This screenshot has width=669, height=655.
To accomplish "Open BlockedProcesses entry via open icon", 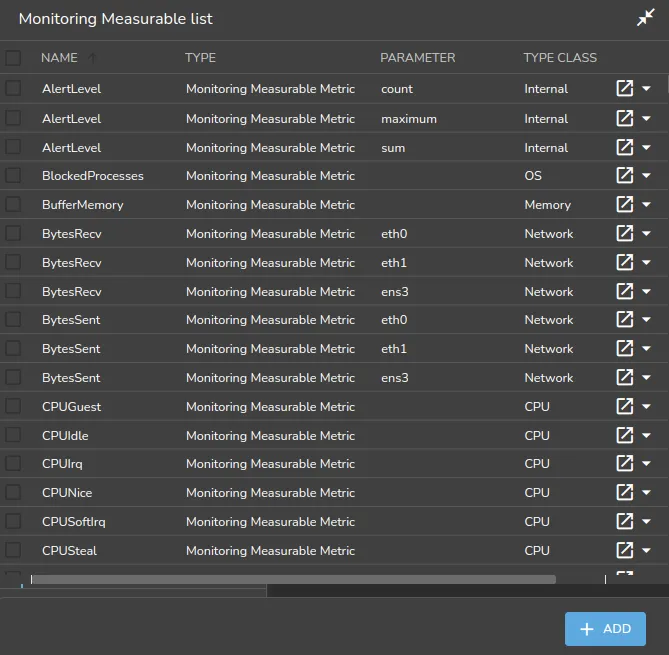I will 625,175.
